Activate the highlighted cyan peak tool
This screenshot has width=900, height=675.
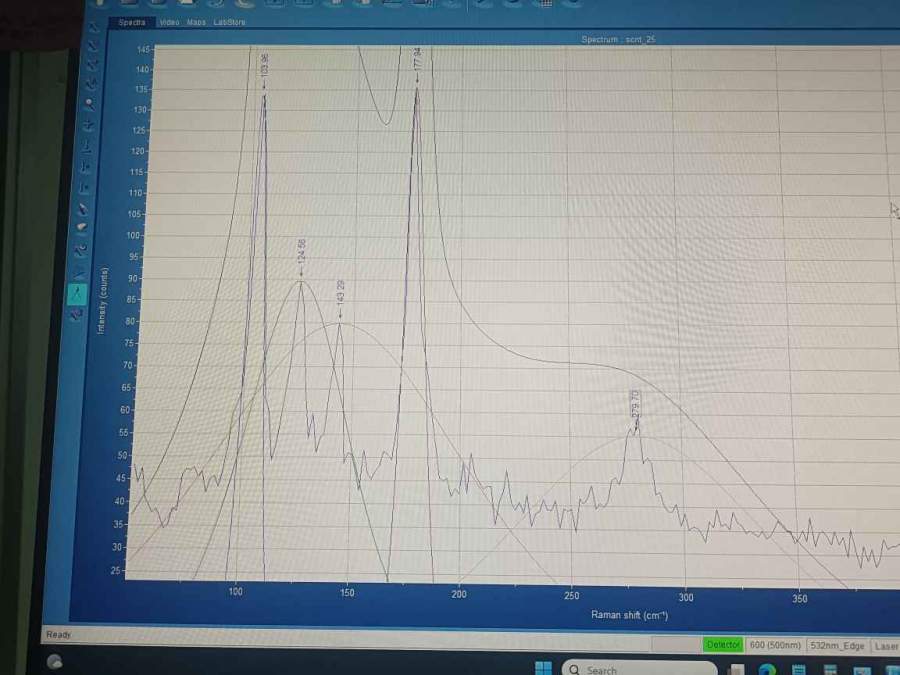point(77,294)
